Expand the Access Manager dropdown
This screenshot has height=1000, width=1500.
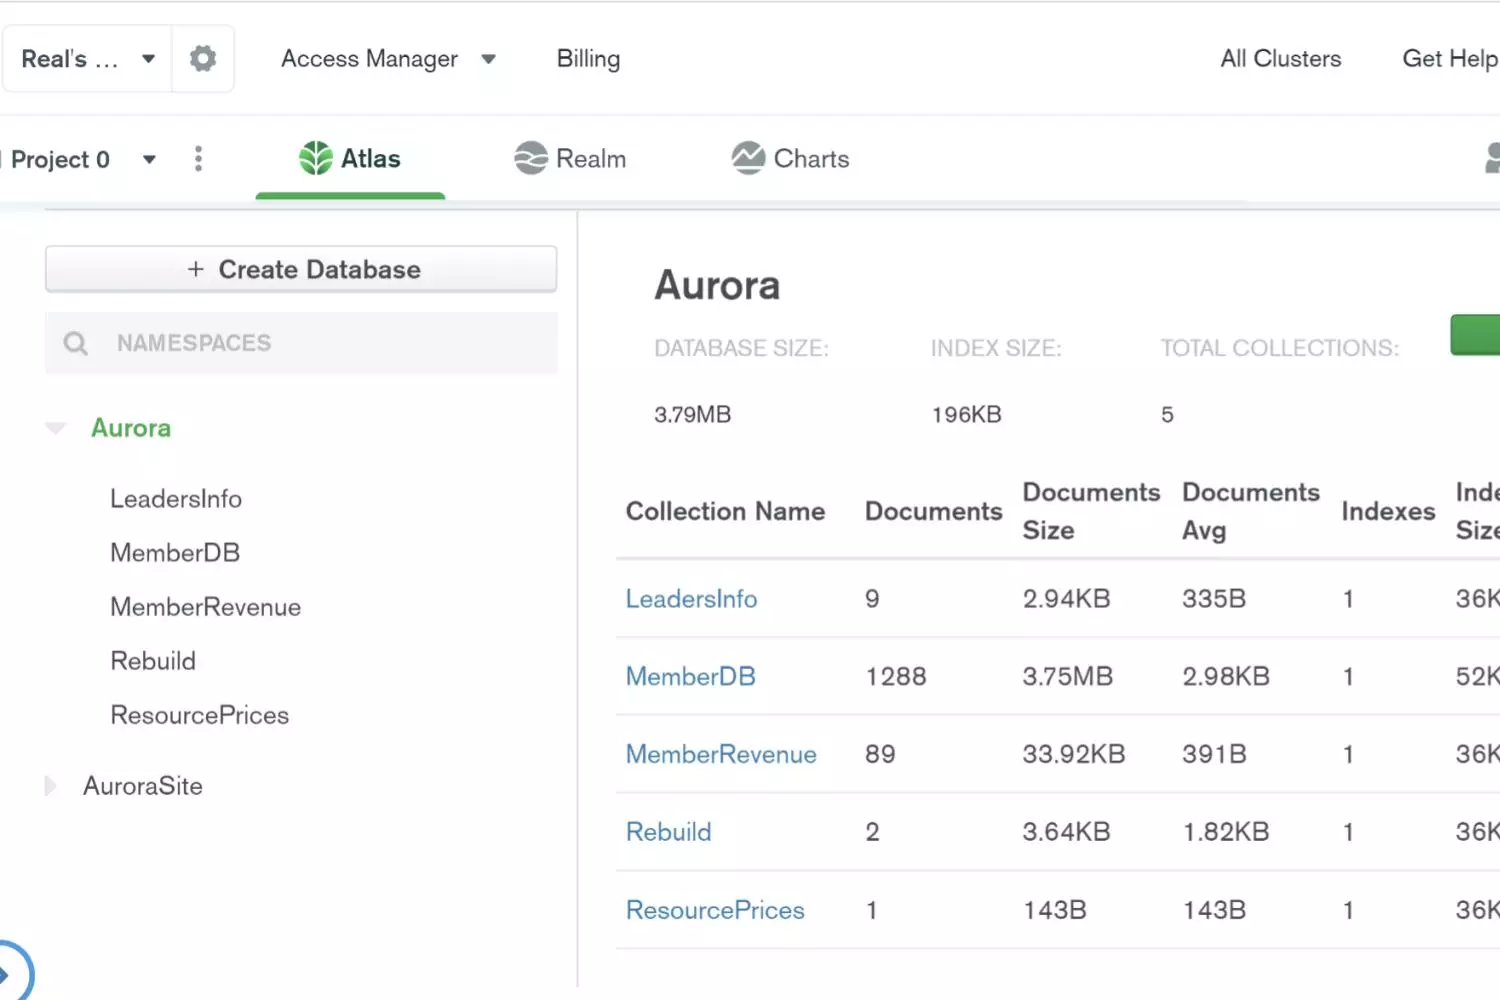click(488, 59)
